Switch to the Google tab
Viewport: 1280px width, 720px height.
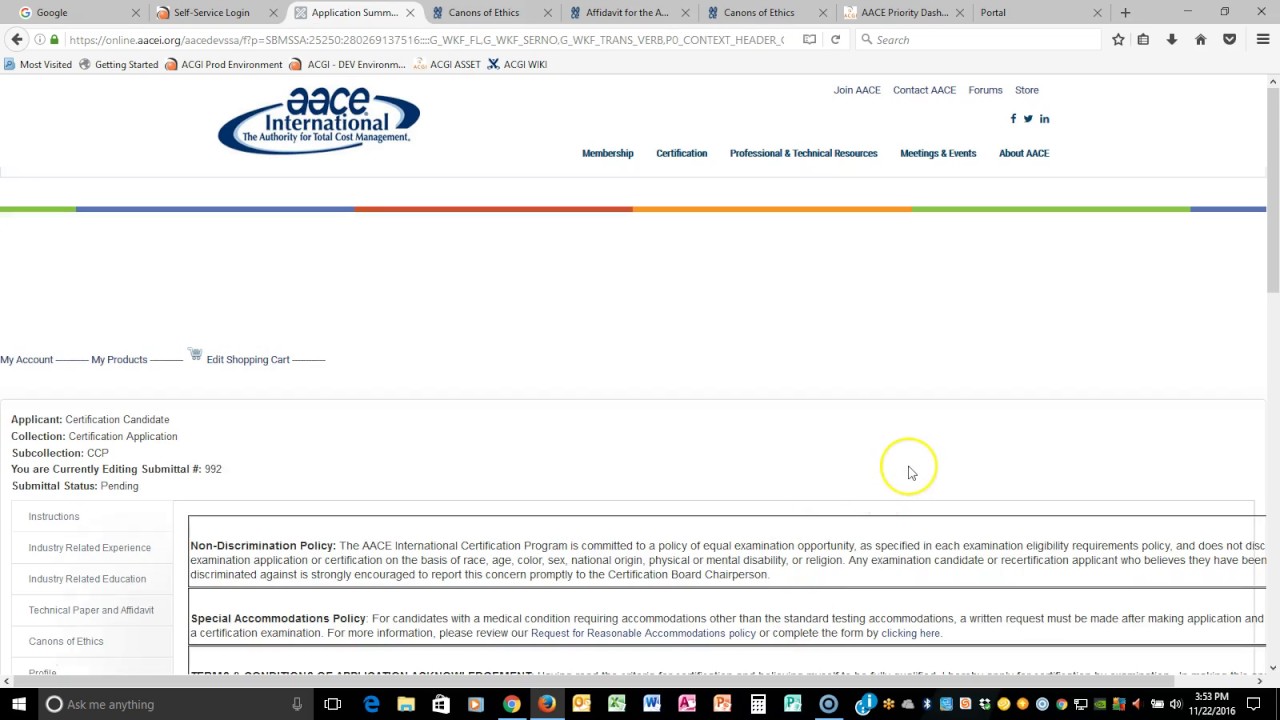76,12
